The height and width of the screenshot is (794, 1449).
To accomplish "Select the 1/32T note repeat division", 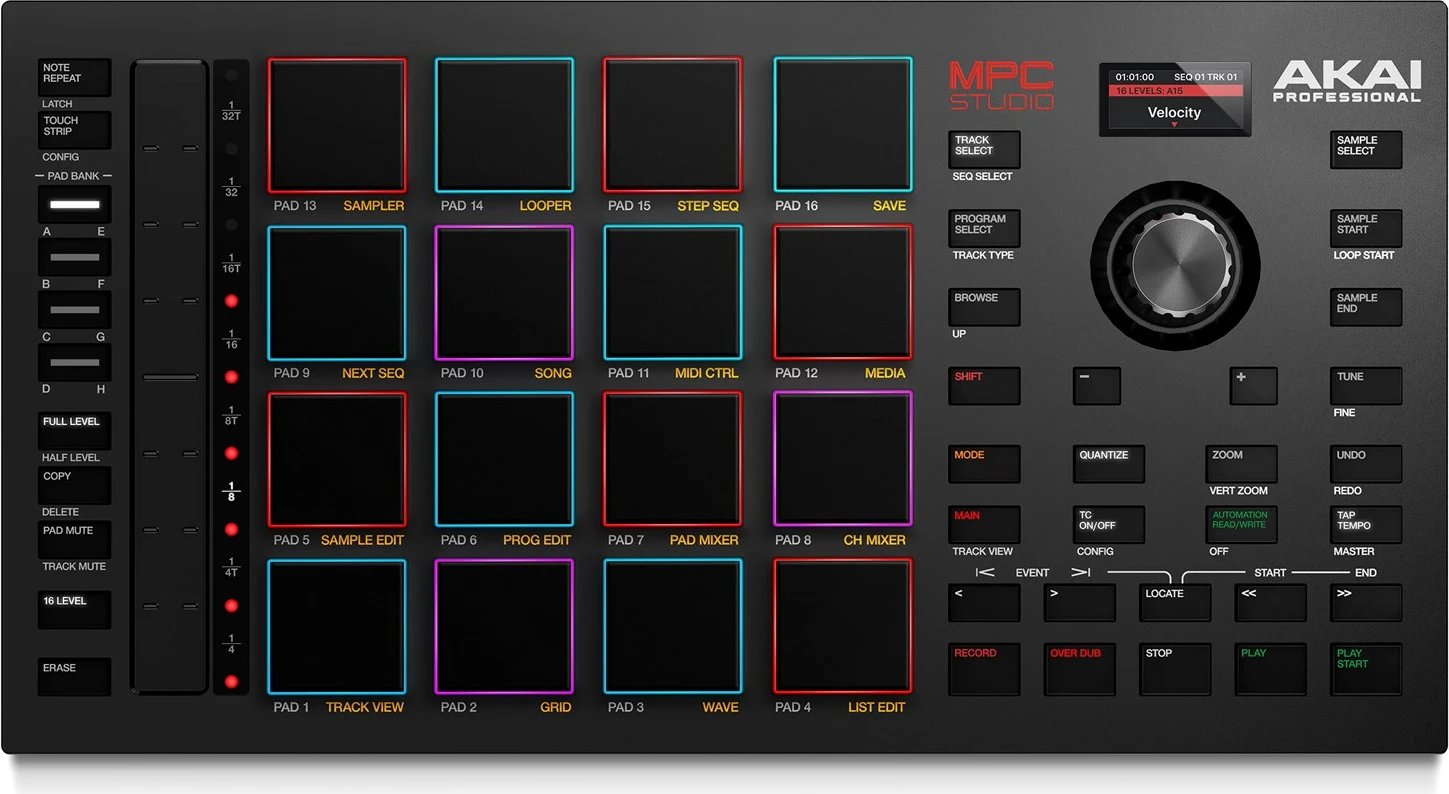I will click(231, 110).
